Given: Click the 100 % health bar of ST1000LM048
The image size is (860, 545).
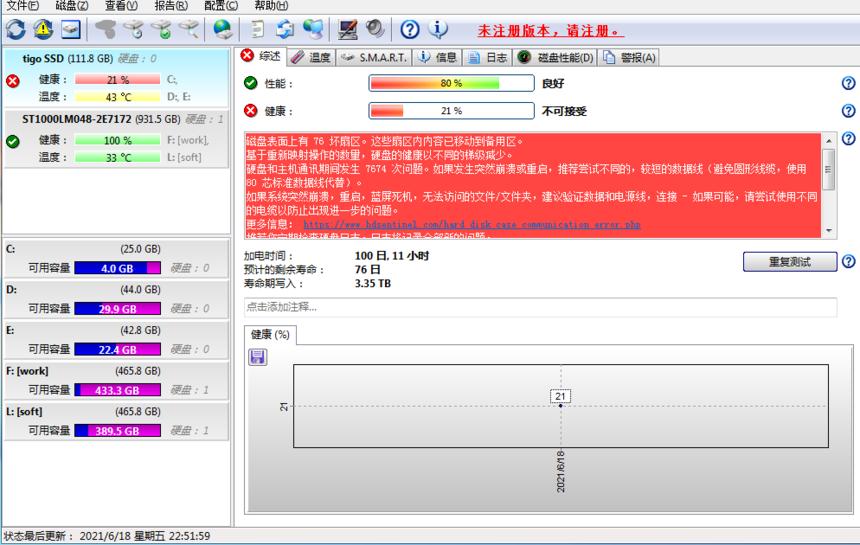Looking at the screenshot, I should (117, 140).
